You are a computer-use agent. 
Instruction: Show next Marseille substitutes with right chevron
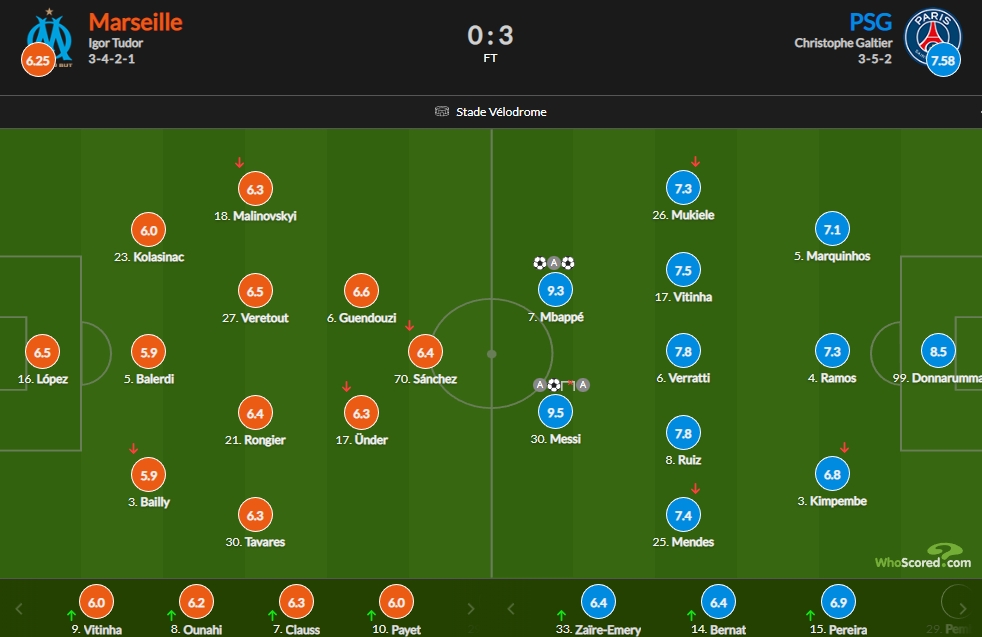click(x=471, y=608)
